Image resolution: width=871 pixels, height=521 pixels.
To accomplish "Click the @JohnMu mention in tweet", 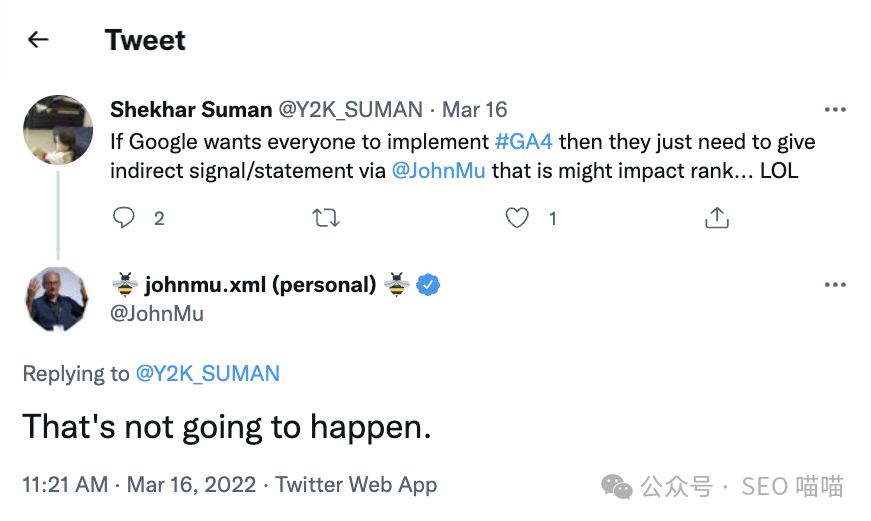I will 438,170.
